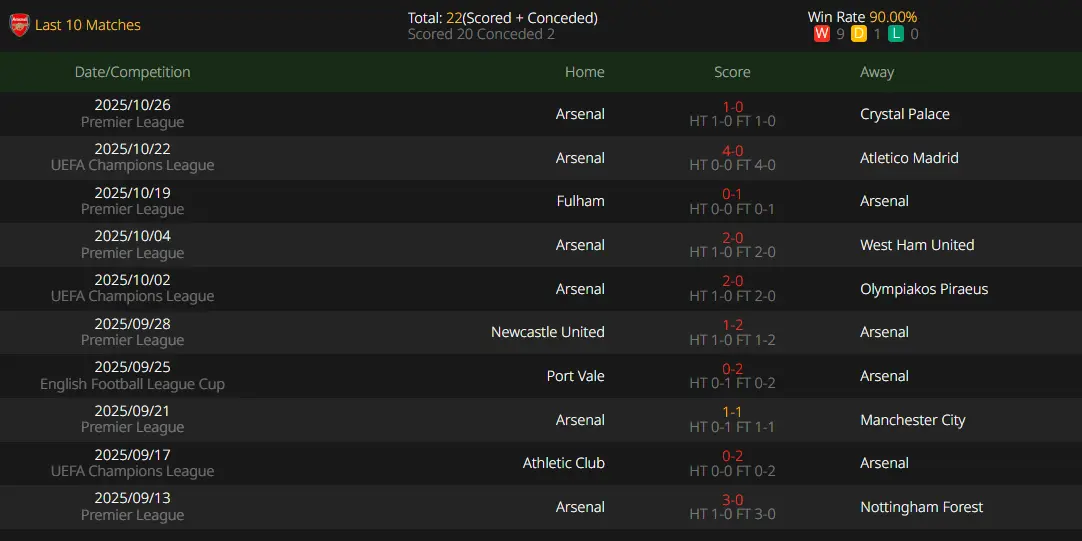Open Olympiakos Piraeus team link
The width and height of the screenshot is (1082, 541).
924,288
